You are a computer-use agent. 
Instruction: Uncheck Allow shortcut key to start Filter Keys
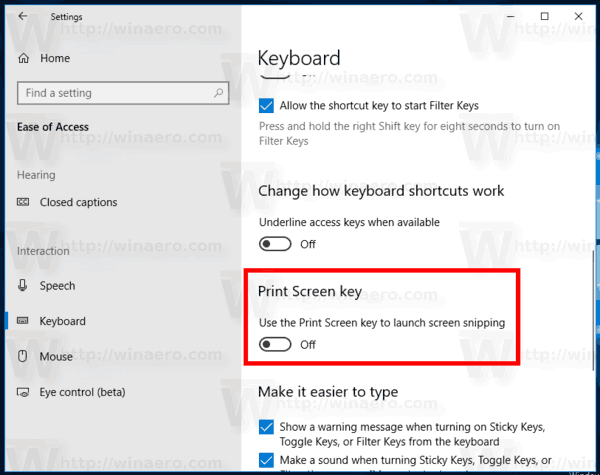(266, 106)
